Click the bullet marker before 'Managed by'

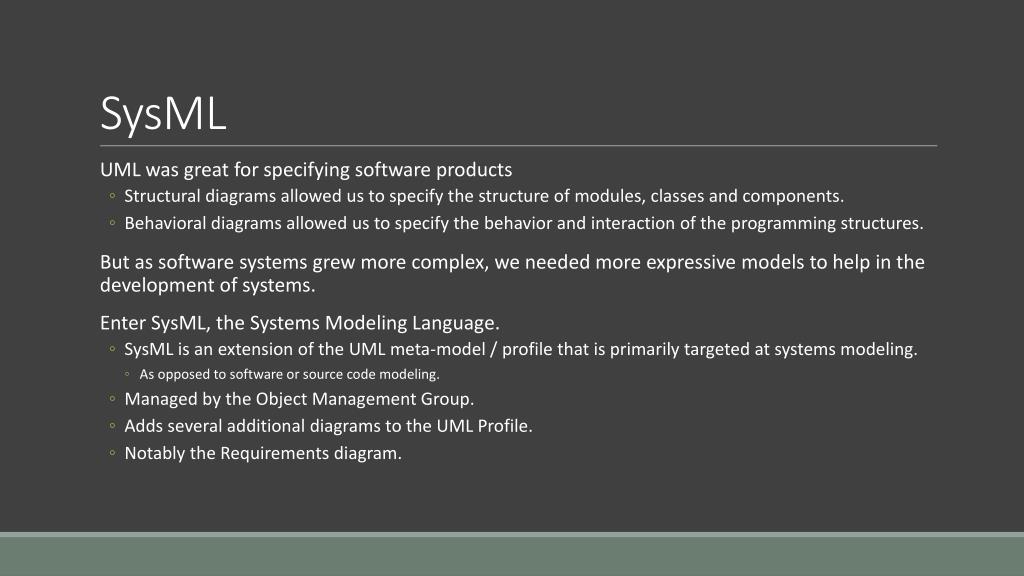112,399
